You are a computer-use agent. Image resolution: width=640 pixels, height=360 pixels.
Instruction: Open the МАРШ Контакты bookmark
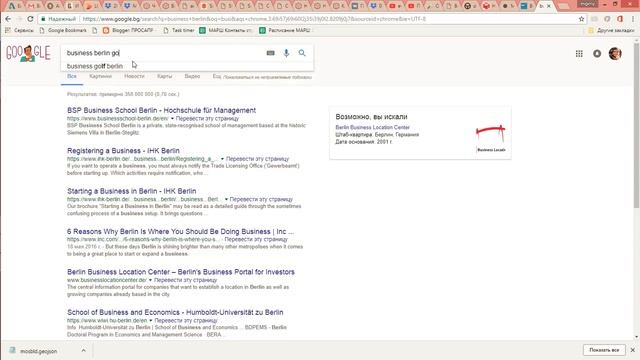coord(226,30)
